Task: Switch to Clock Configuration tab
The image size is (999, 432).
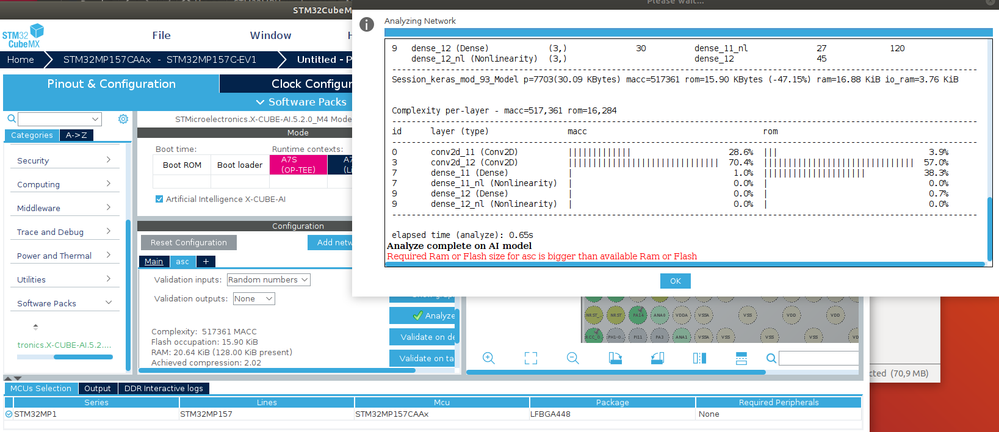Action: [x=286, y=84]
